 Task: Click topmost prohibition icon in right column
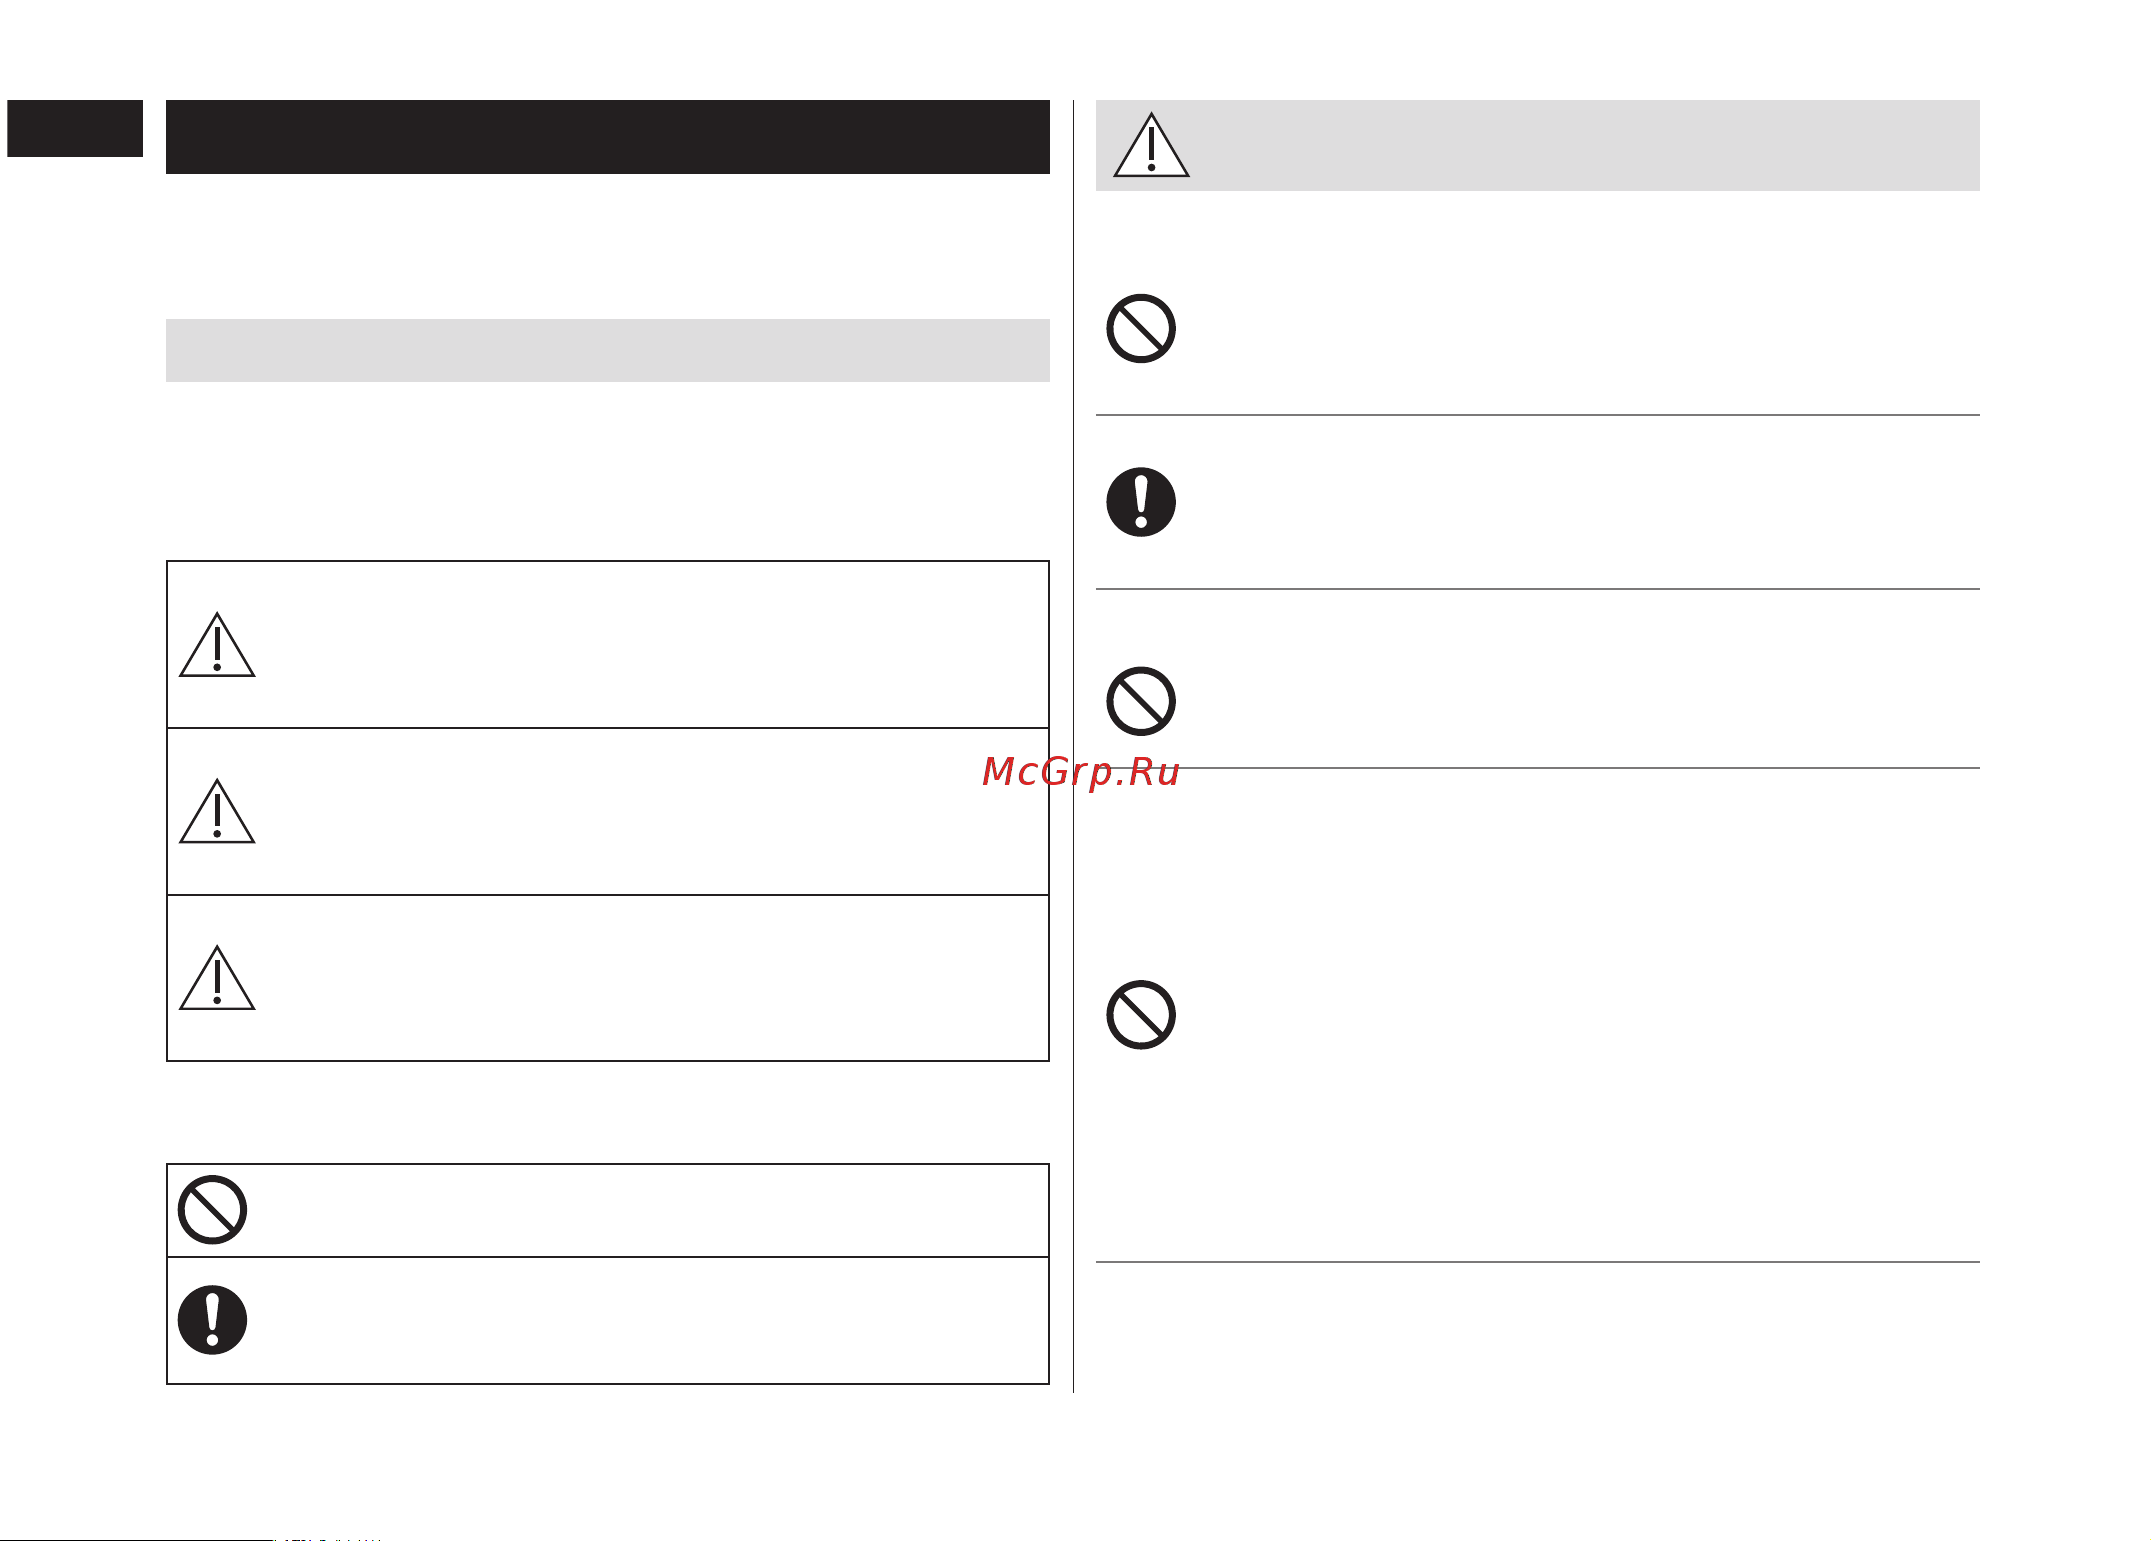pyautogui.click(x=1141, y=329)
